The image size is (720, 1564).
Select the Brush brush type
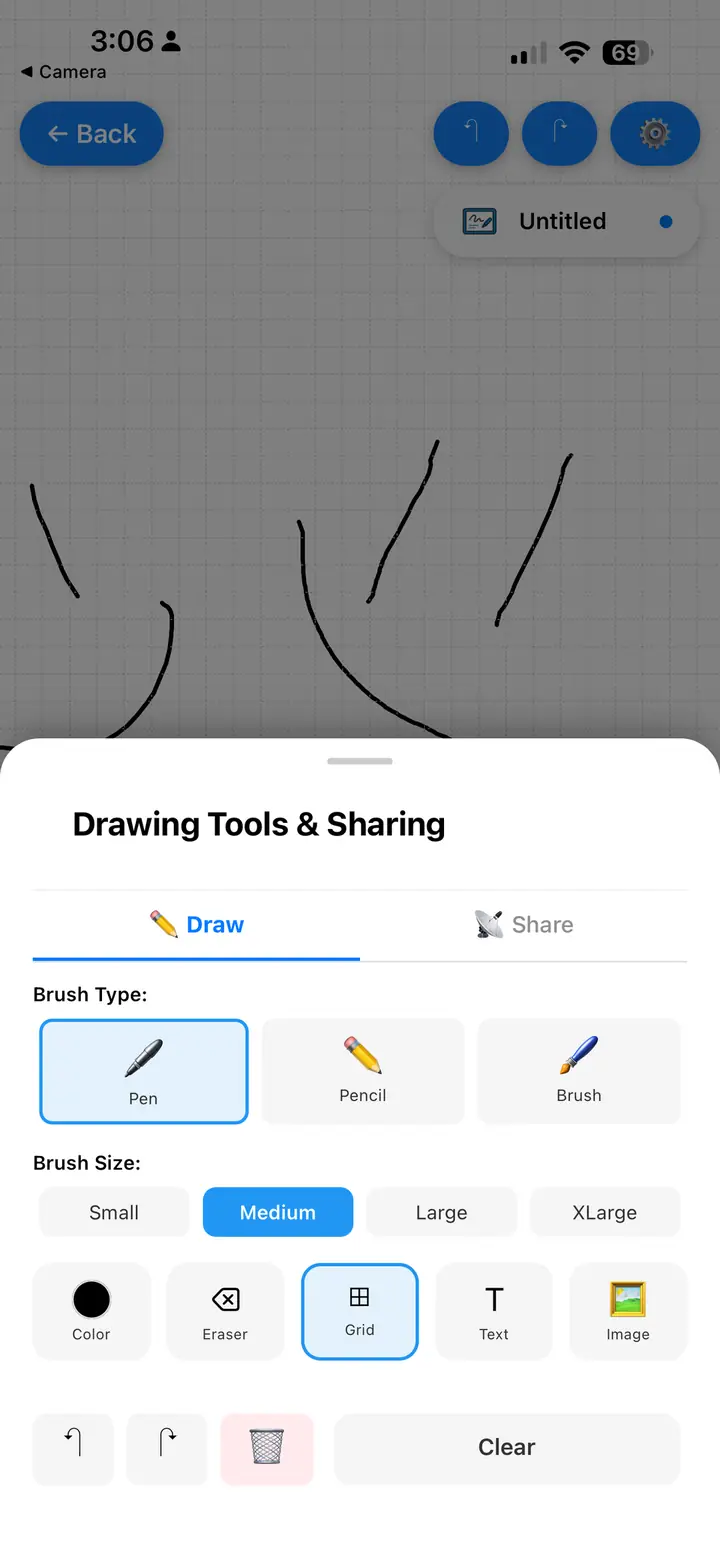pyautogui.click(x=579, y=1071)
